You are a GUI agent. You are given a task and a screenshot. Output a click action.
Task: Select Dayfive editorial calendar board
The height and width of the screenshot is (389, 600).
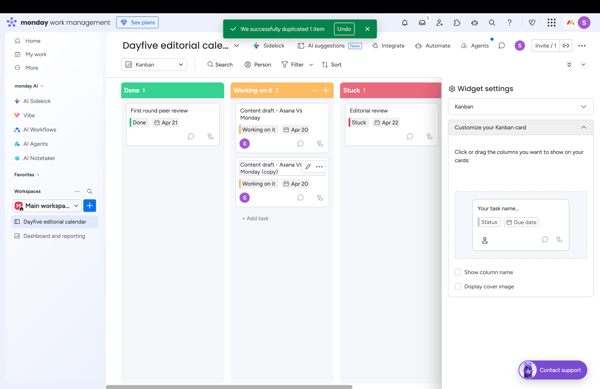[55, 222]
